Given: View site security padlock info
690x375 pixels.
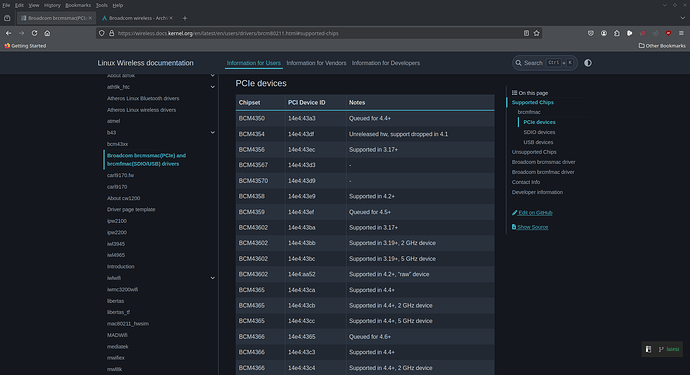Looking at the screenshot, I should coord(111,33).
